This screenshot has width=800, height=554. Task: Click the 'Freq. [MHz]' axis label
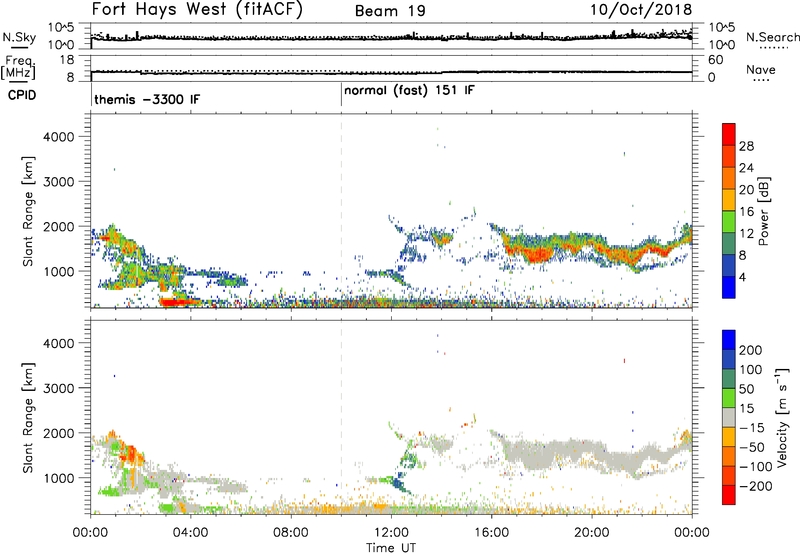(19, 67)
